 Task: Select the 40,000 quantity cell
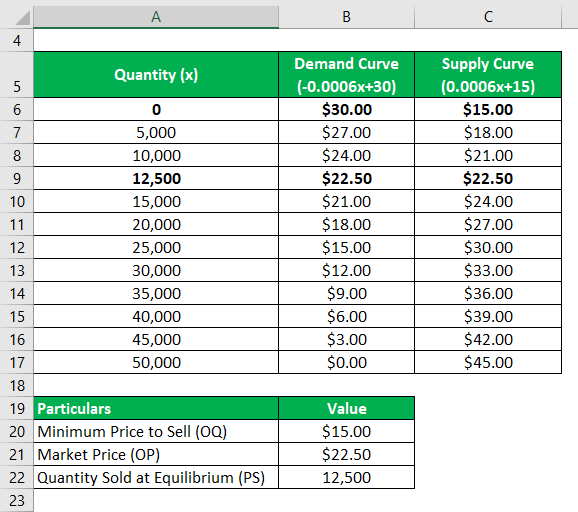pos(156,316)
